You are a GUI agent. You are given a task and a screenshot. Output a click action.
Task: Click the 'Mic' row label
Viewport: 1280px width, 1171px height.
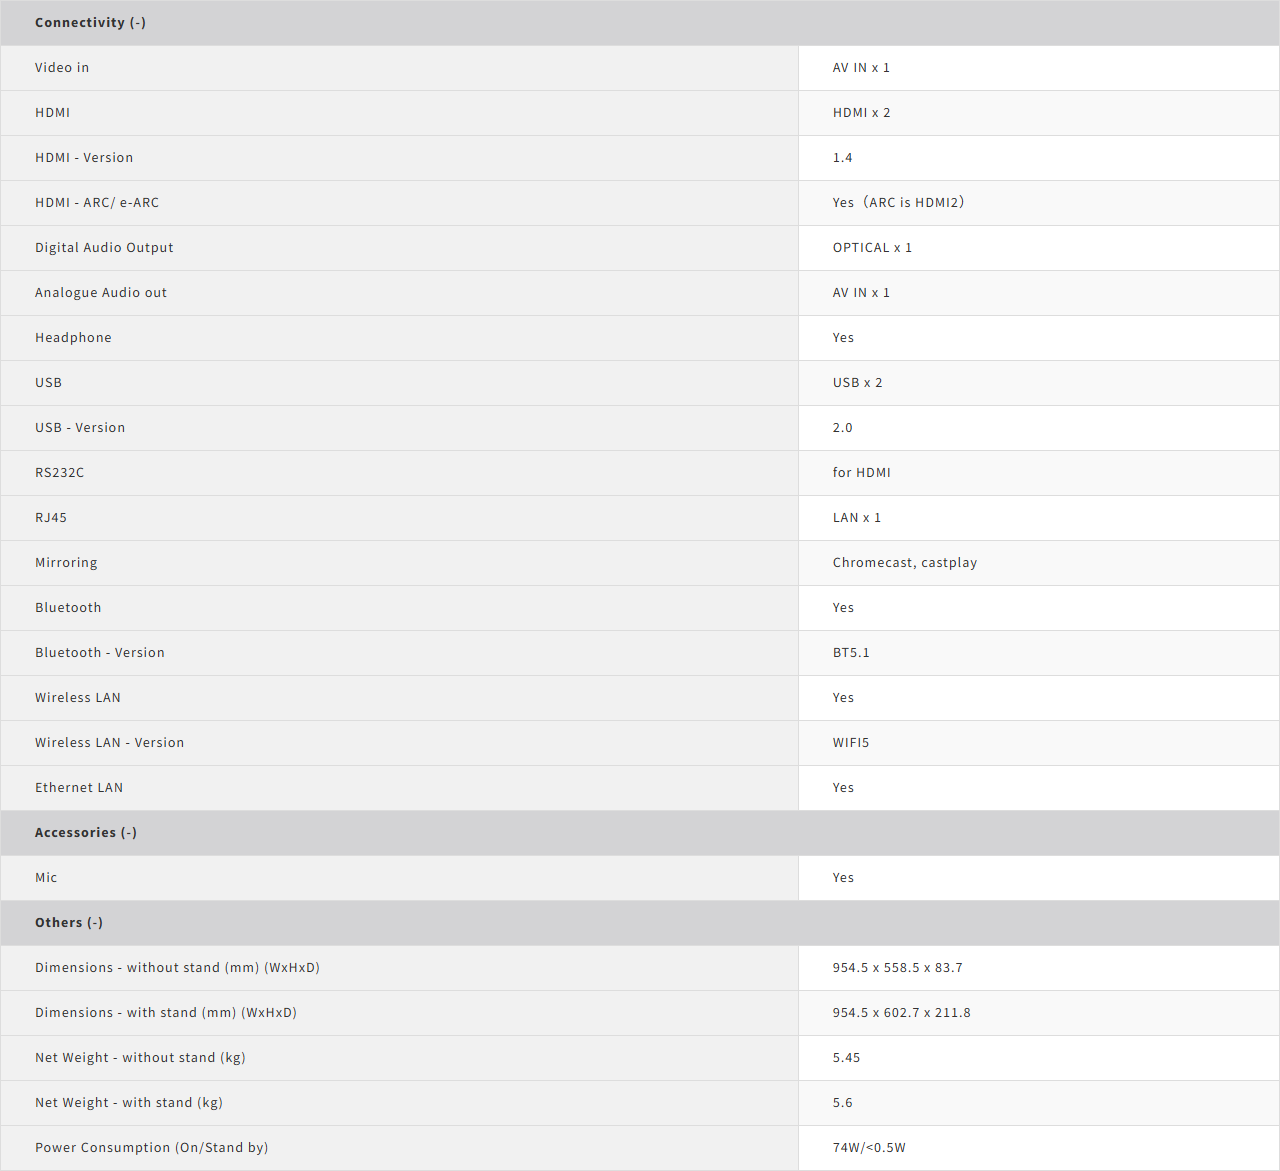click(x=46, y=878)
